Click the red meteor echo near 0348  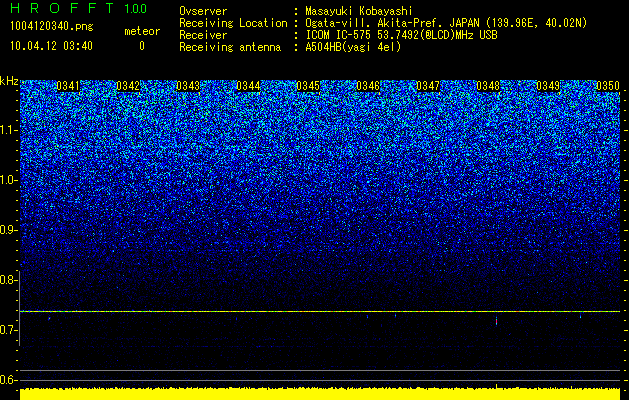pos(497,321)
